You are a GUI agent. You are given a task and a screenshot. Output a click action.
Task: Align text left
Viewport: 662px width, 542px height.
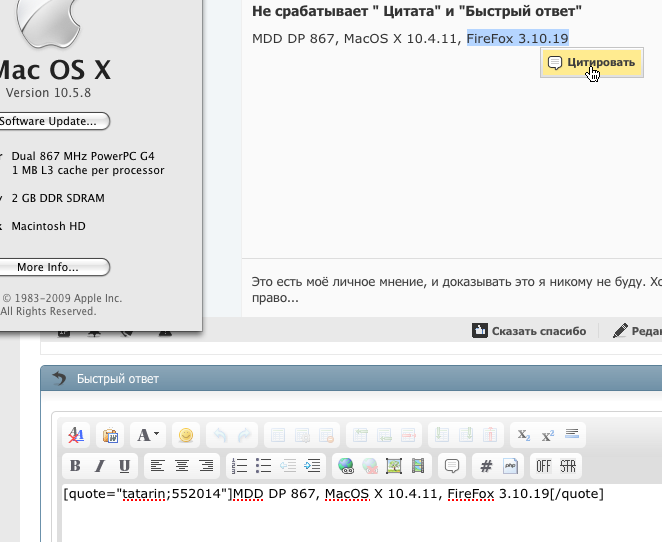(157, 466)
